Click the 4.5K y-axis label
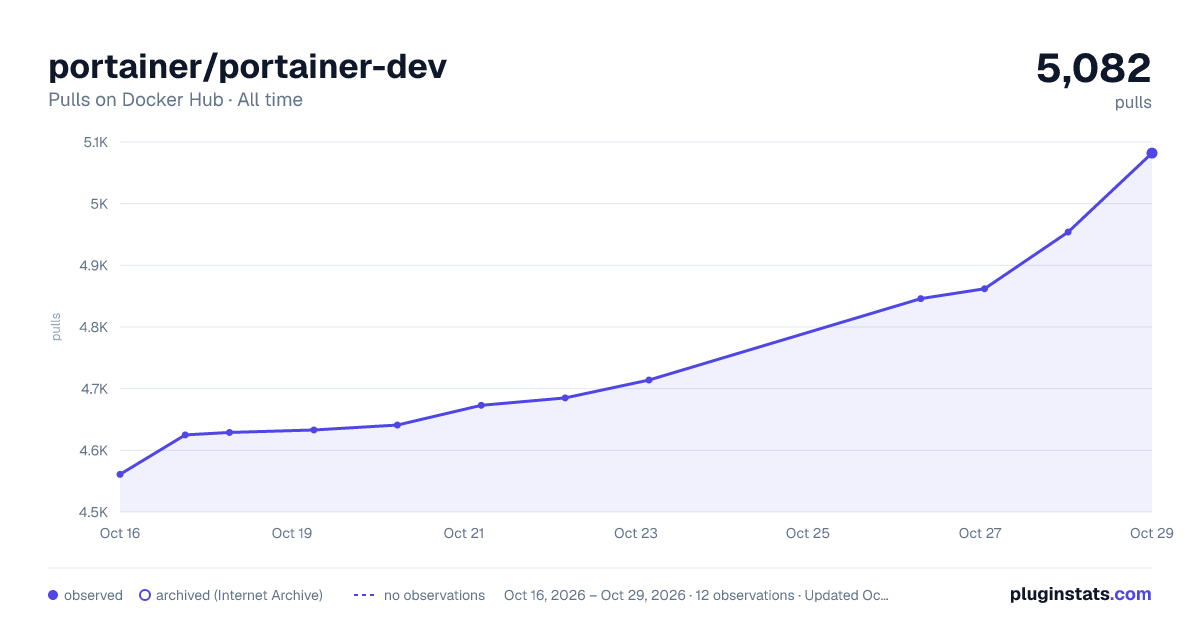This screenshot has height=630, width=1200. tap(94, 512)
